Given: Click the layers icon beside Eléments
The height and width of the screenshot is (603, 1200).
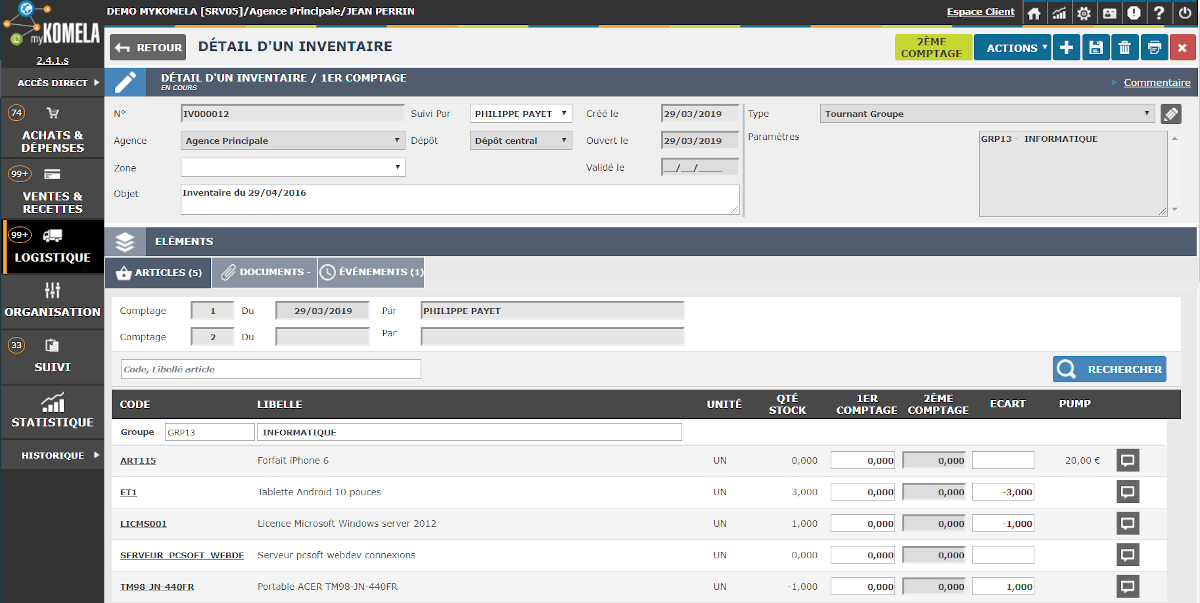Looking at the screenshot, I should coord(125,241).
